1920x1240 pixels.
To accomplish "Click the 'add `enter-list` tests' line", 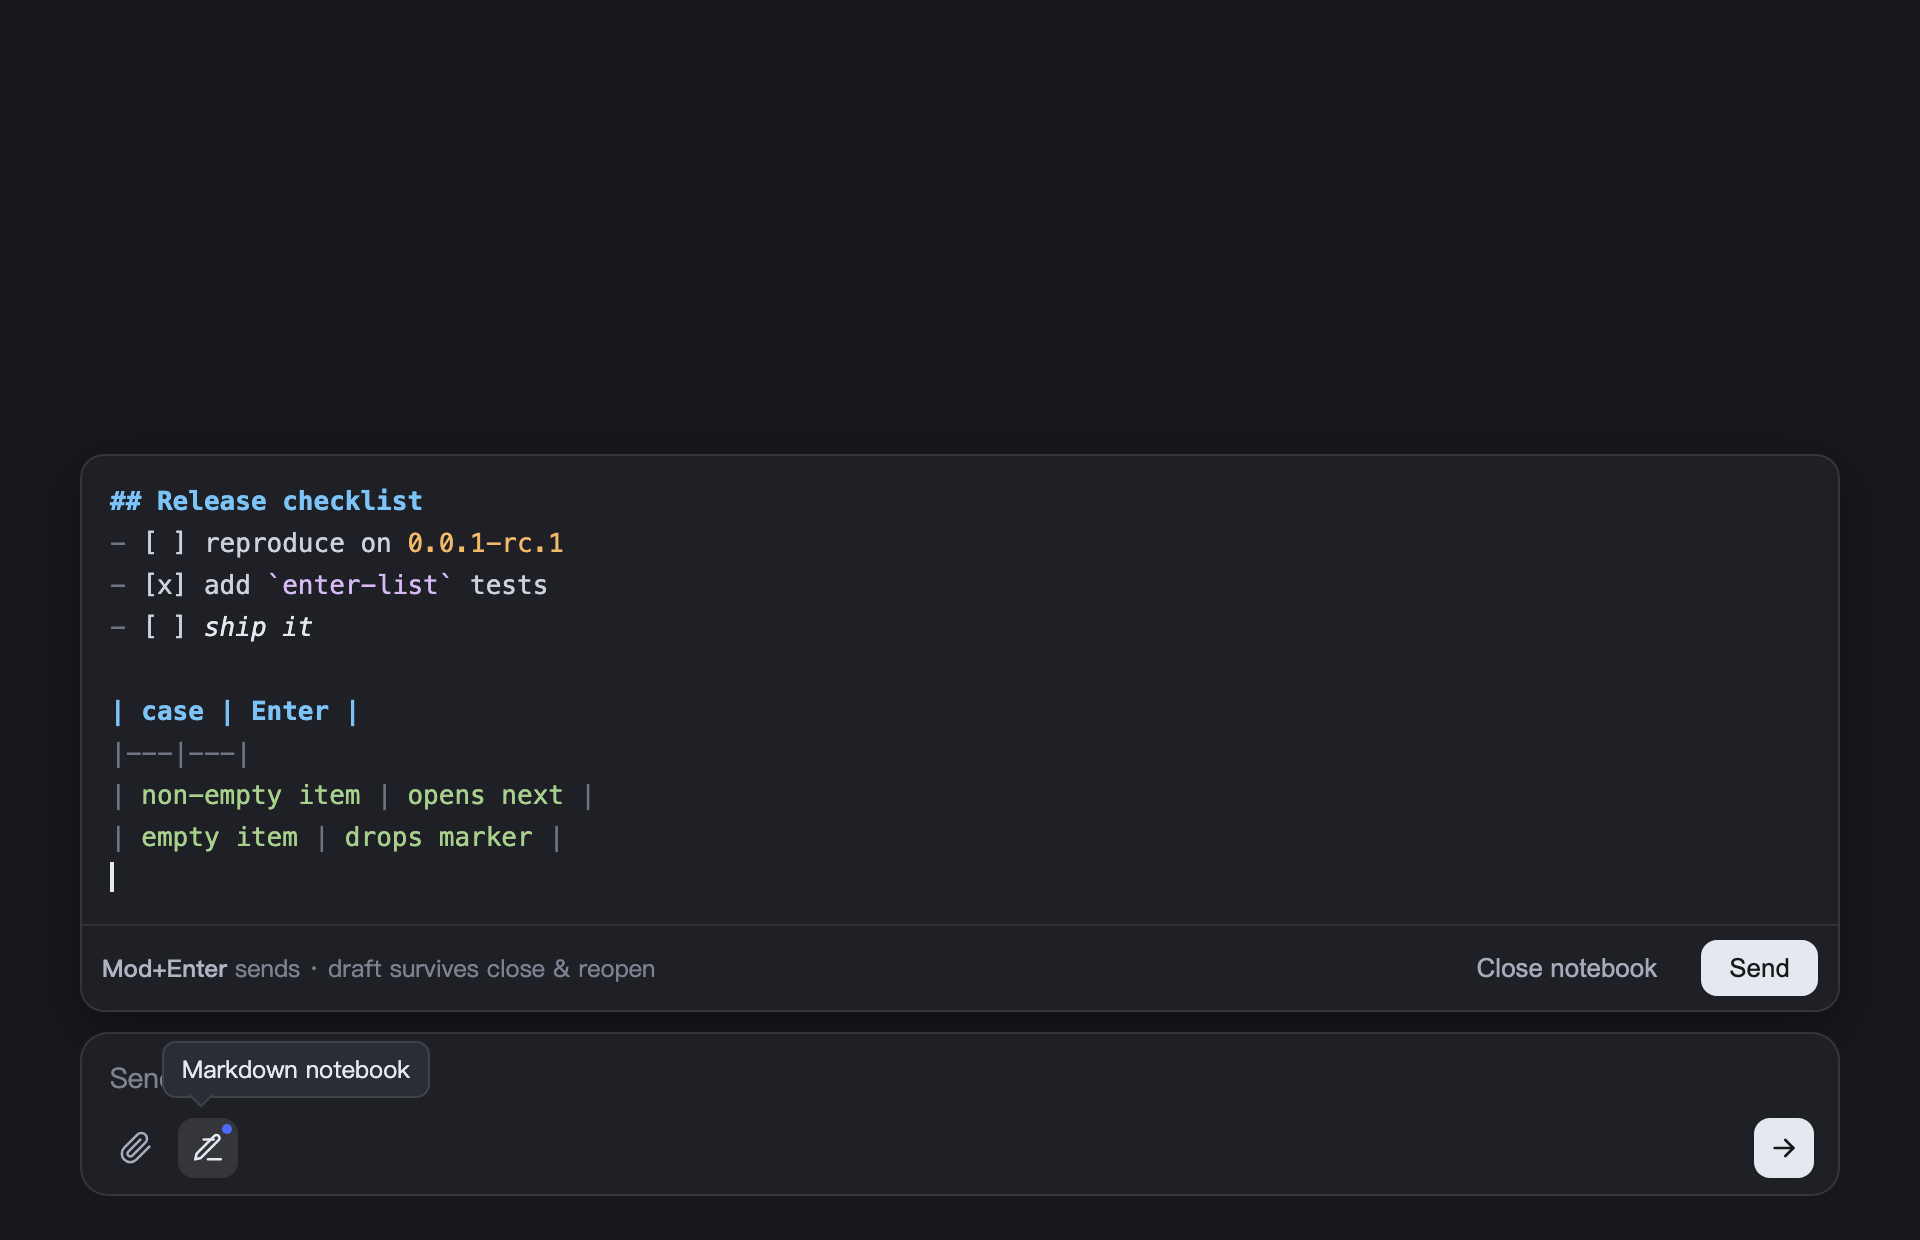I will click(329, 585).
